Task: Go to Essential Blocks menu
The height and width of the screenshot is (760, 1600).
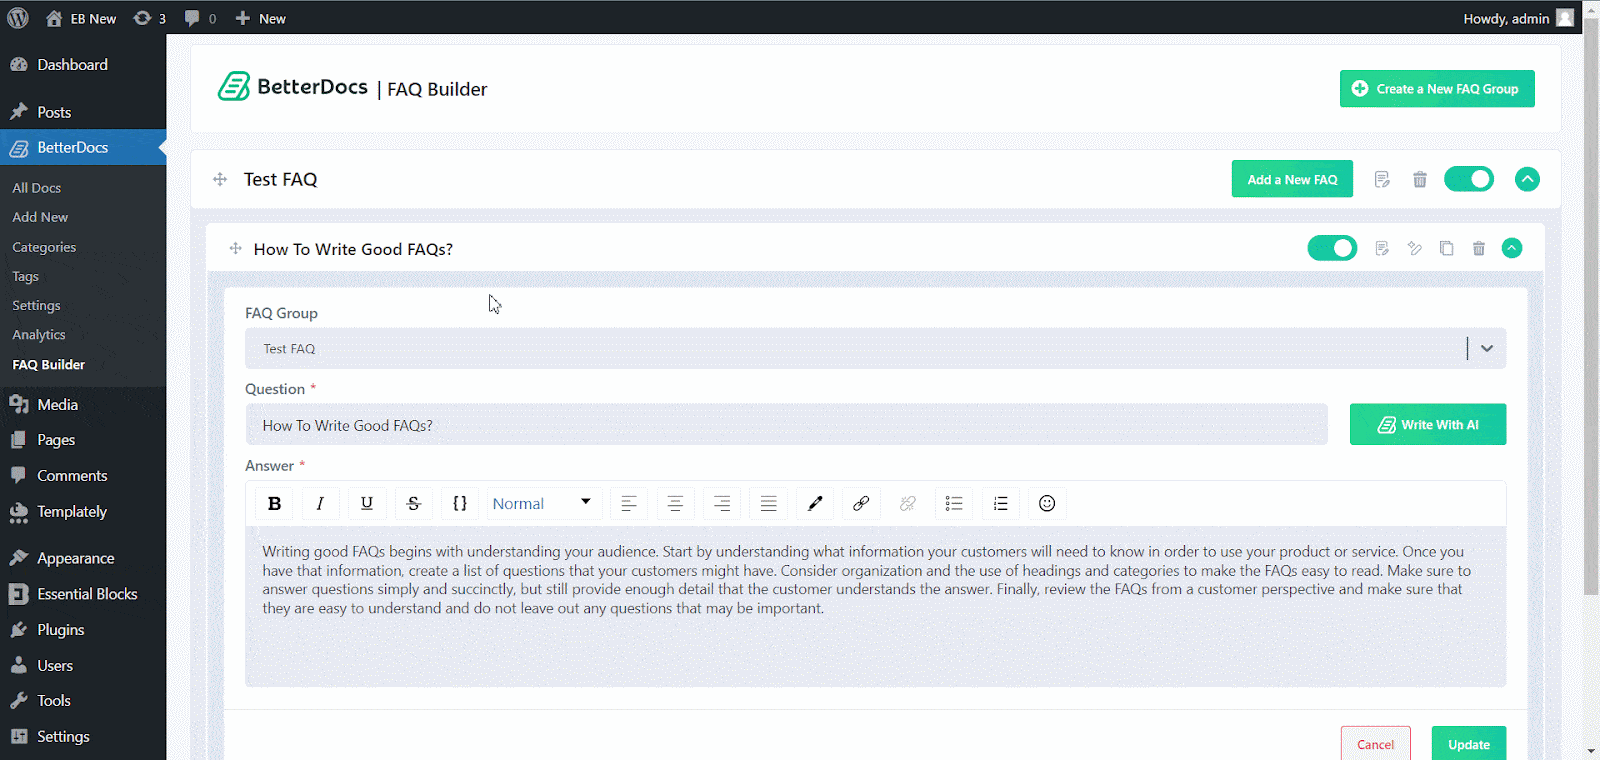Action: click(87, 594)
